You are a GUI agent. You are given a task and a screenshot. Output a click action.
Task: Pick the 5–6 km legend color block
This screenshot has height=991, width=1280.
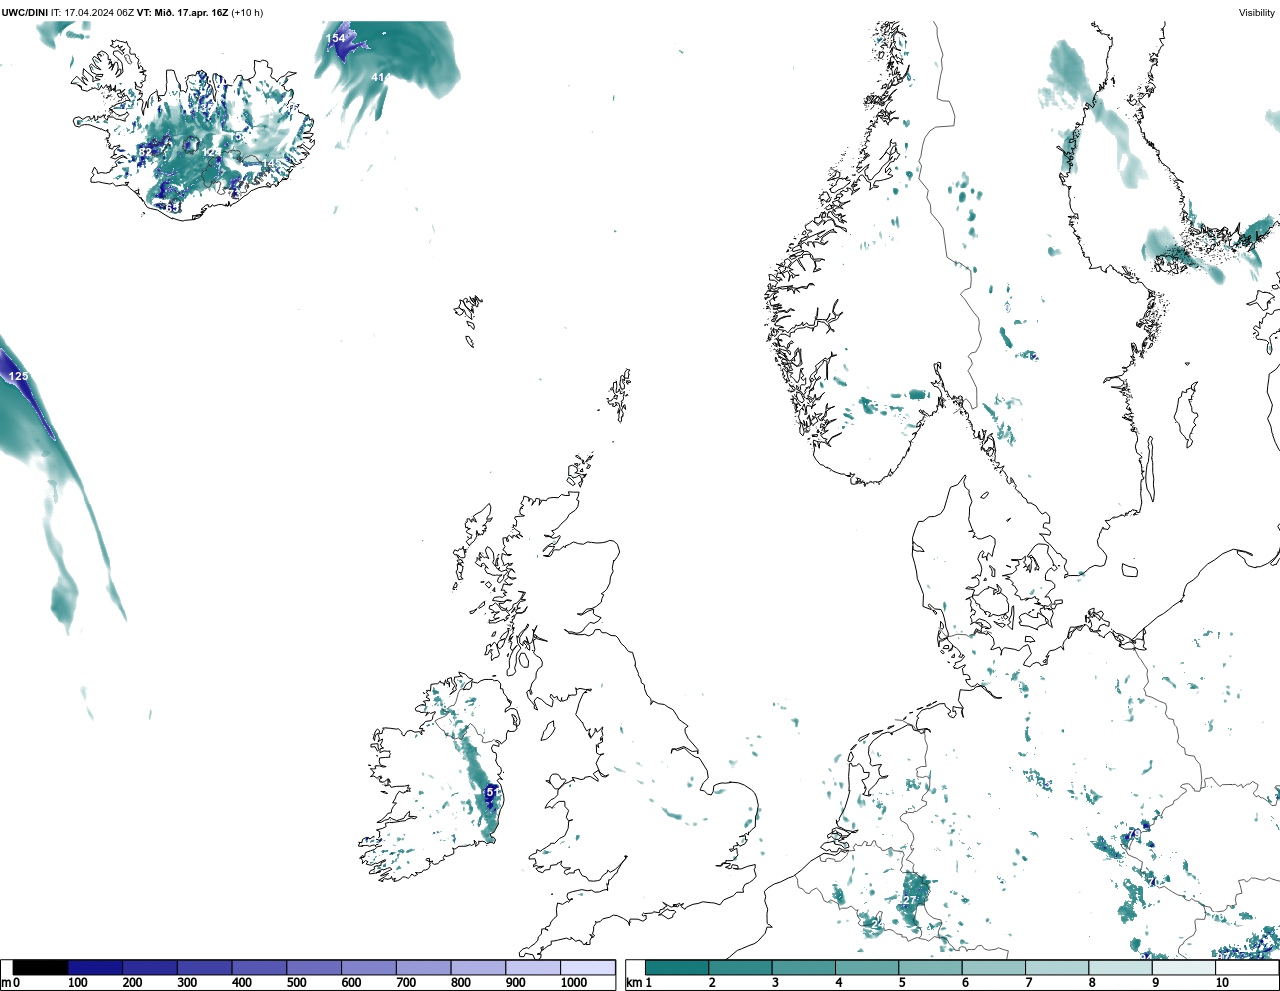tap(930, 968)
